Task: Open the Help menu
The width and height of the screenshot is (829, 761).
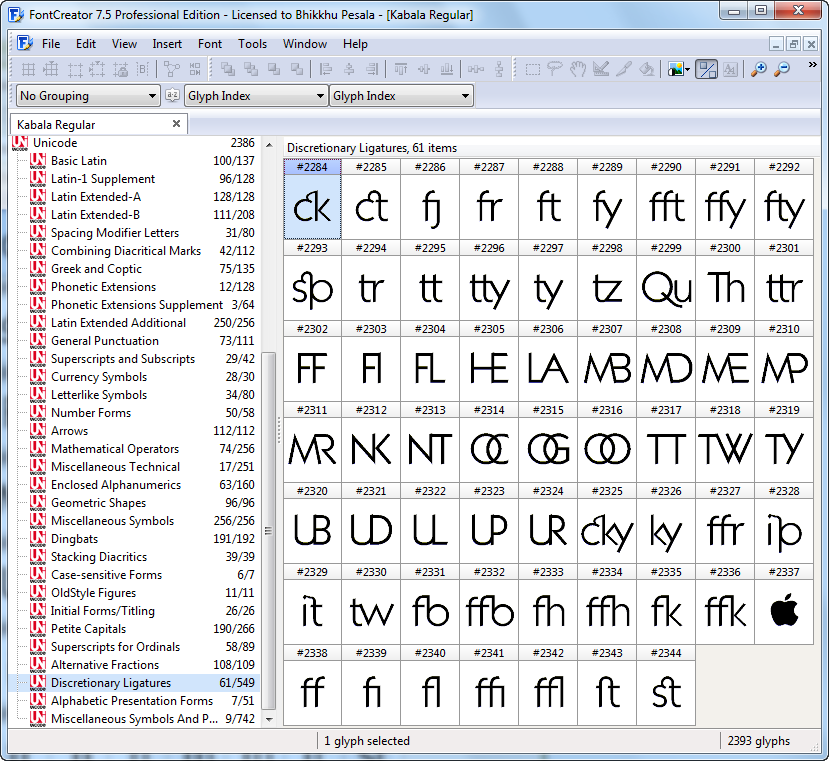Action: pyautogui.click(x=355, y=44)
